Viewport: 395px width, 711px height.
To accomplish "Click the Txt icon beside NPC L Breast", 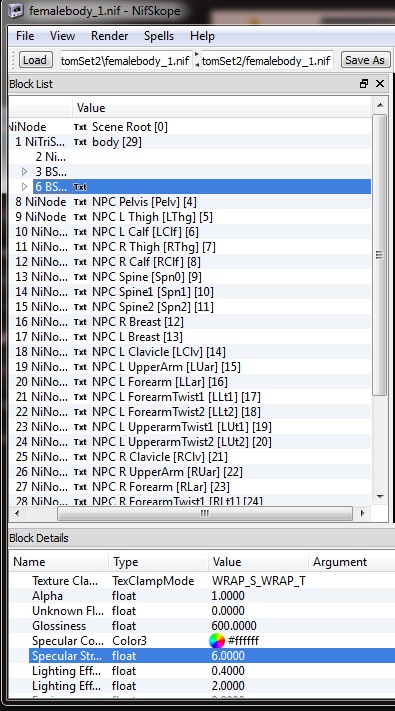I will [x=80, y=337].
